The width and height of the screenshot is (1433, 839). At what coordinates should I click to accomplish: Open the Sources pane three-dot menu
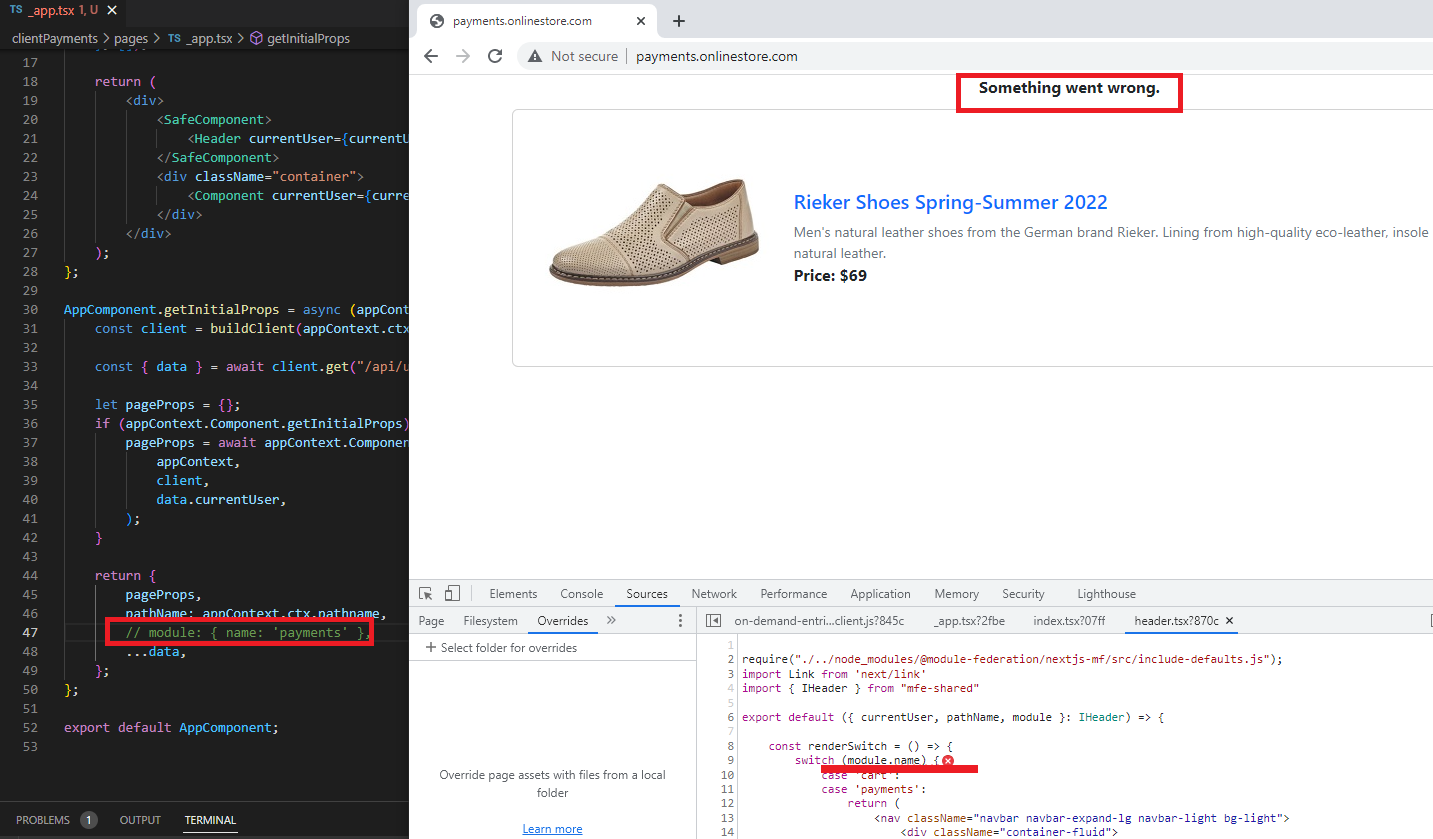click(x=681, y=621)
